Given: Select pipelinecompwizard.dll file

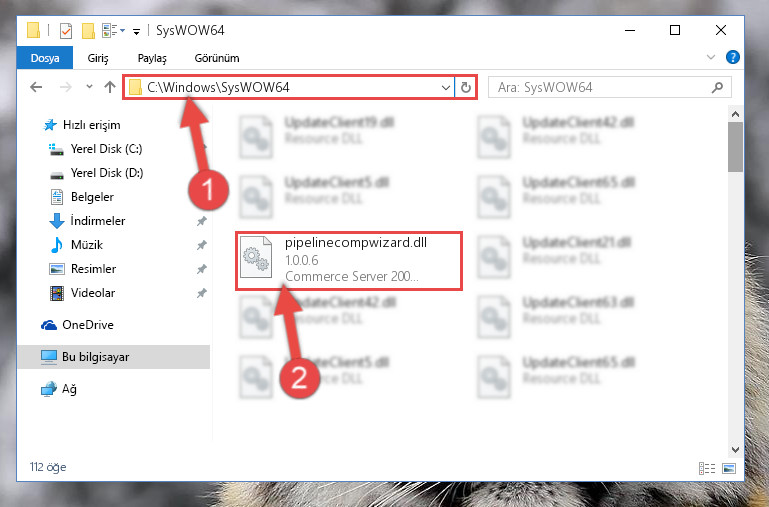Looking at the screenshot, I should pos(349,261).
